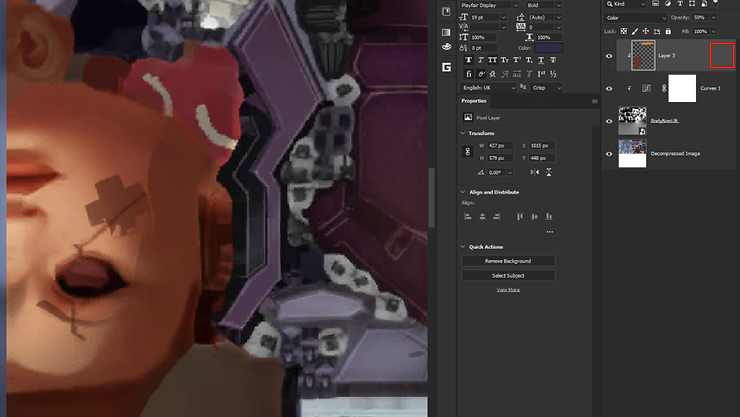Click the Faux Bold text style icon
Screen dimensions: 740x417
[x=467, y=60]
